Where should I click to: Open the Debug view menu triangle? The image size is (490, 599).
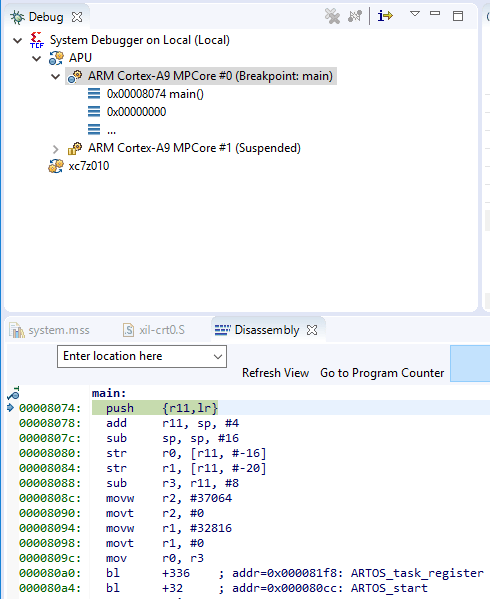tap(415, 14)
